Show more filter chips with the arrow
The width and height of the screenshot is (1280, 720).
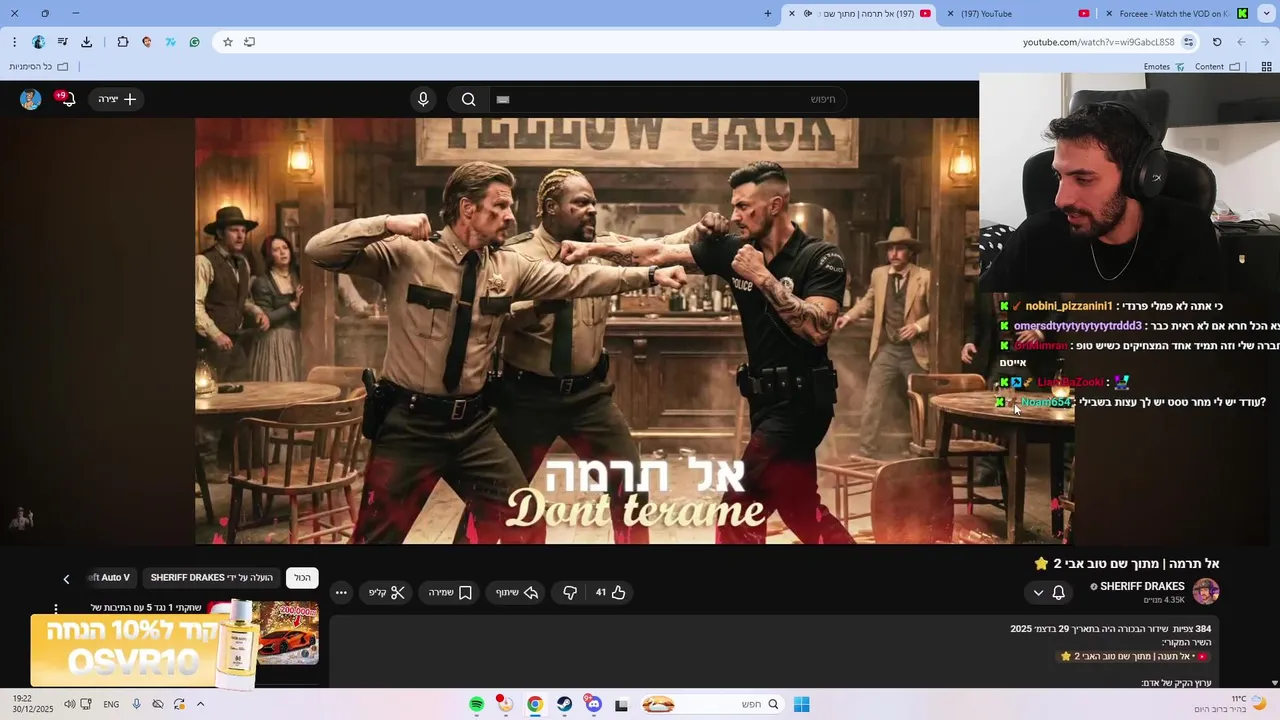(67, 578)
